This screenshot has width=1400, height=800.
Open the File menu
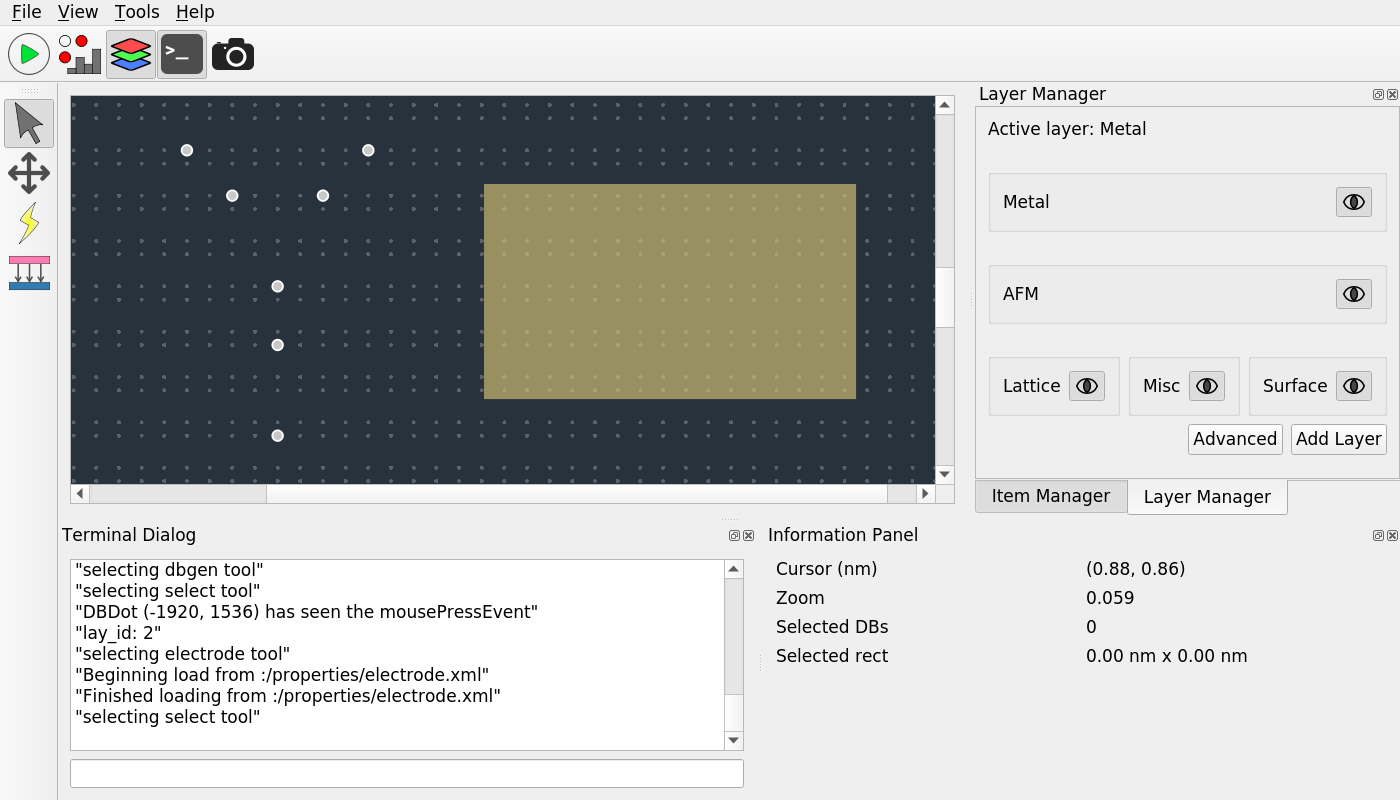(27, 12)
